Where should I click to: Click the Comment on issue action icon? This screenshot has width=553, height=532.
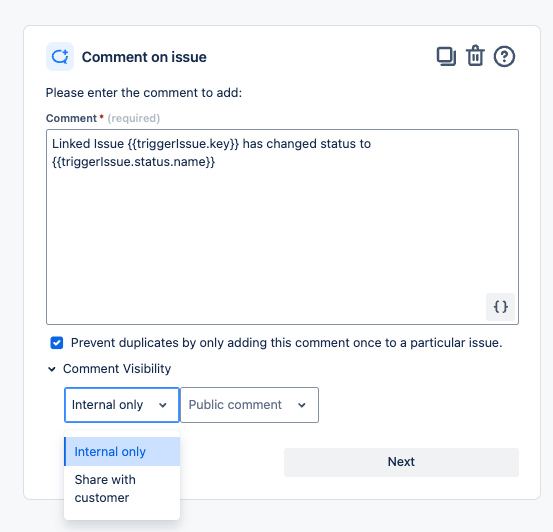(60, 56)
